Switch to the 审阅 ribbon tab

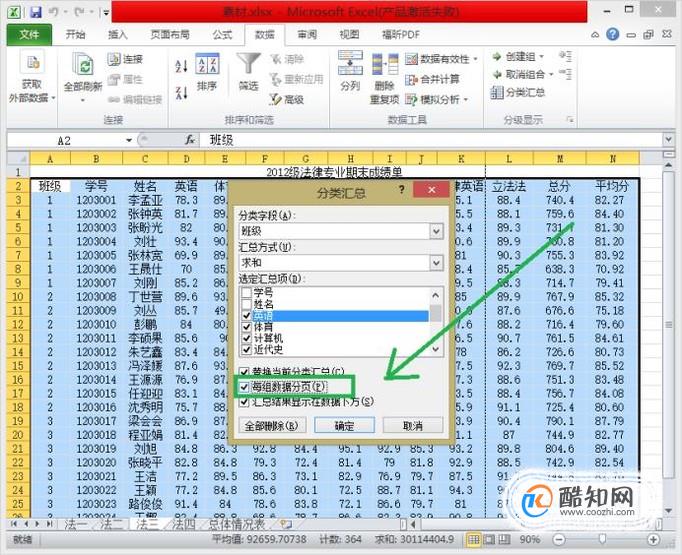tap(307, 35)
